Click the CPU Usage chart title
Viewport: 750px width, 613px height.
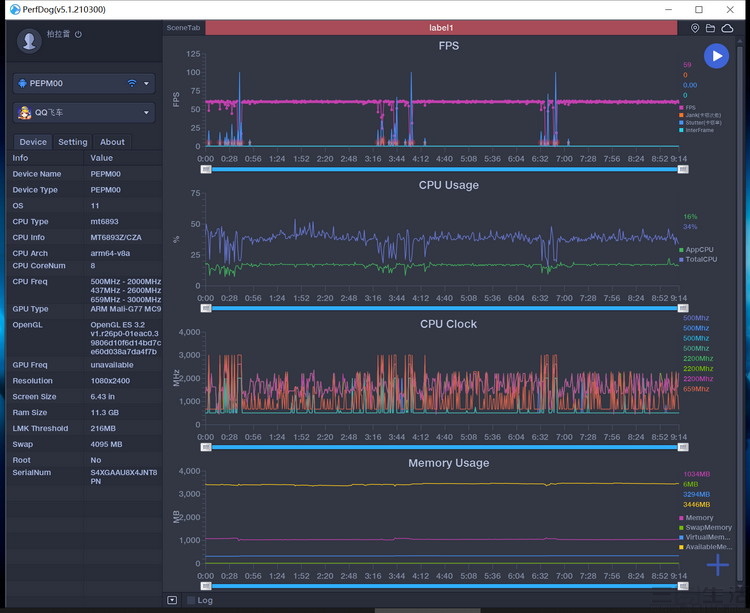[x=449, y=185]
